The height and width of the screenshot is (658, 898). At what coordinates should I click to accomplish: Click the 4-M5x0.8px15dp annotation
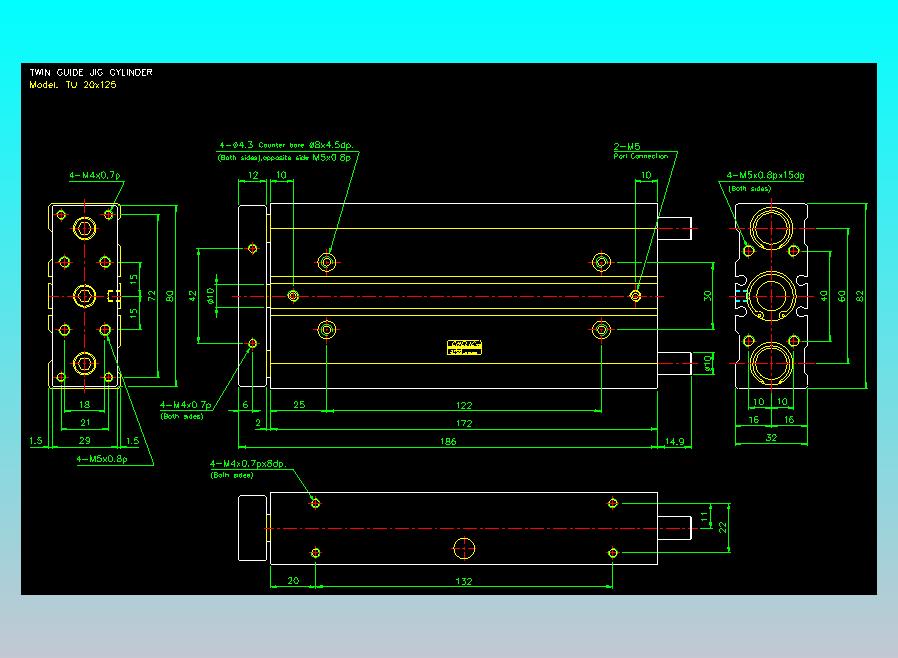(765, 175)
